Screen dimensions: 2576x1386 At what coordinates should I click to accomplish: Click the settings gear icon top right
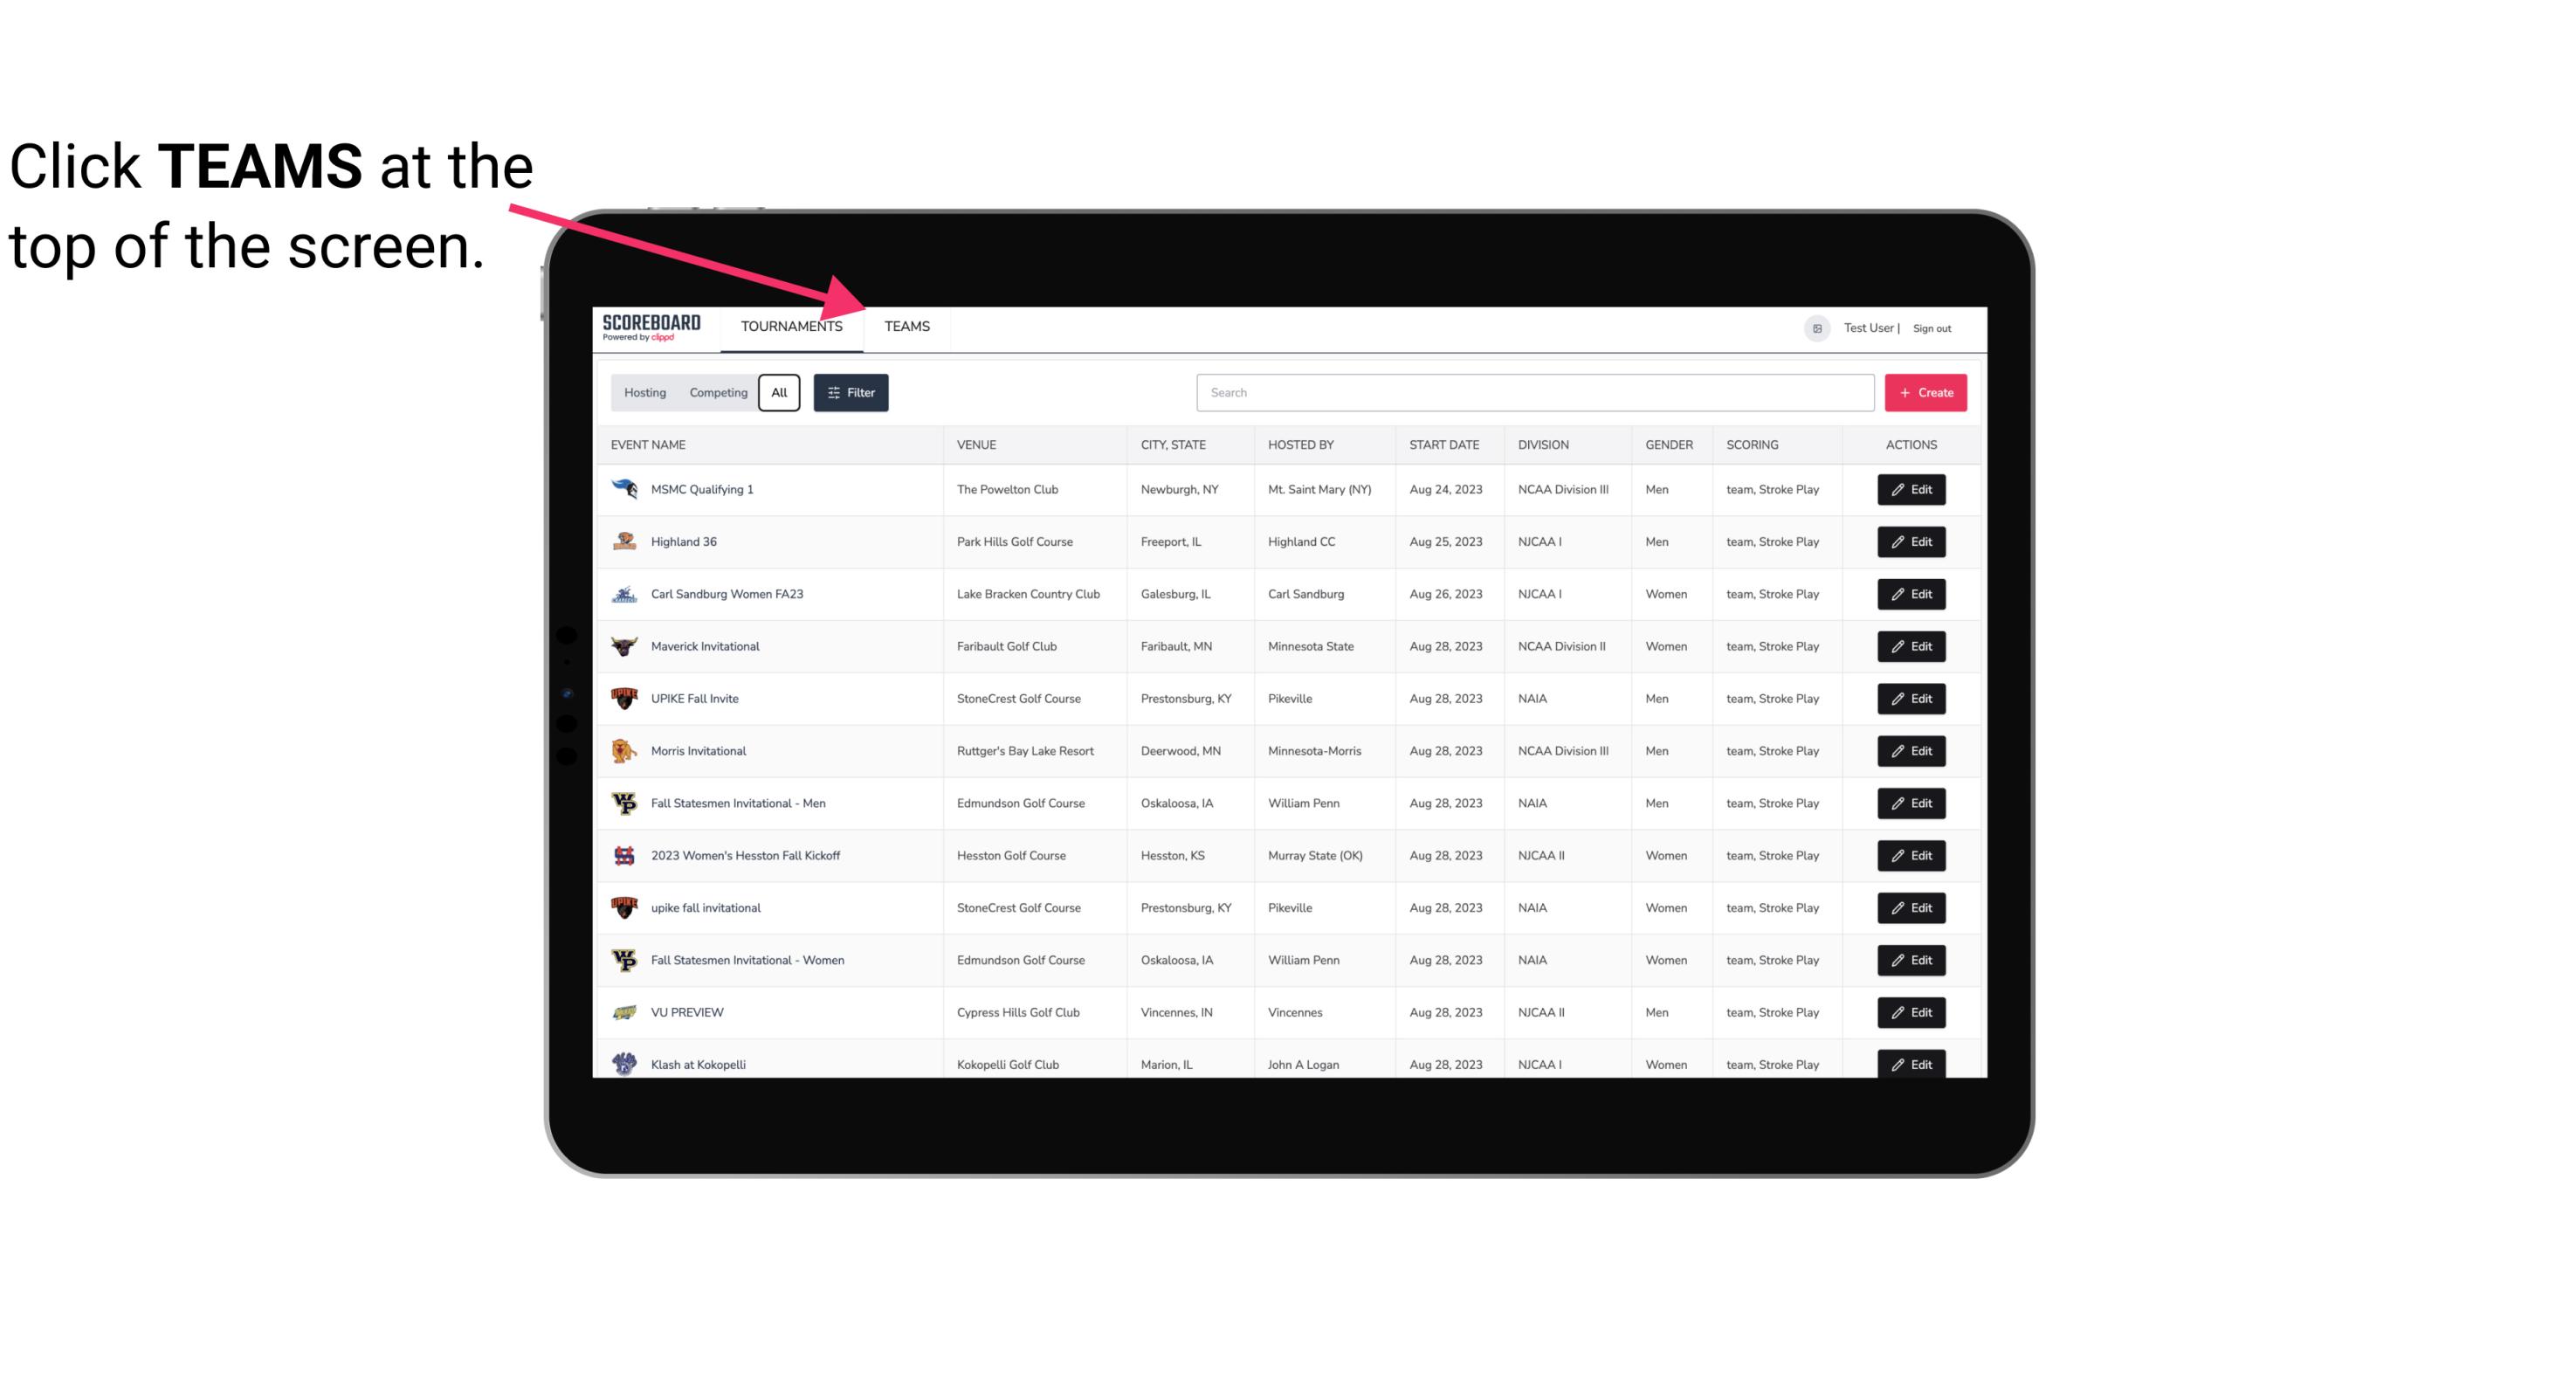(x=1814, y=326)
